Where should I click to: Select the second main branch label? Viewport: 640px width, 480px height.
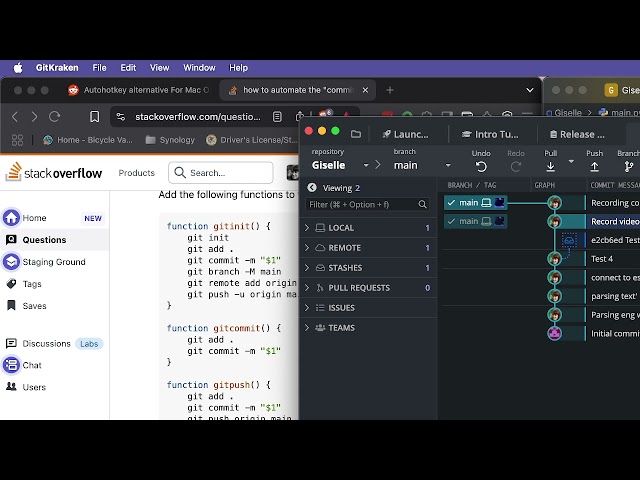click(476, 221)
